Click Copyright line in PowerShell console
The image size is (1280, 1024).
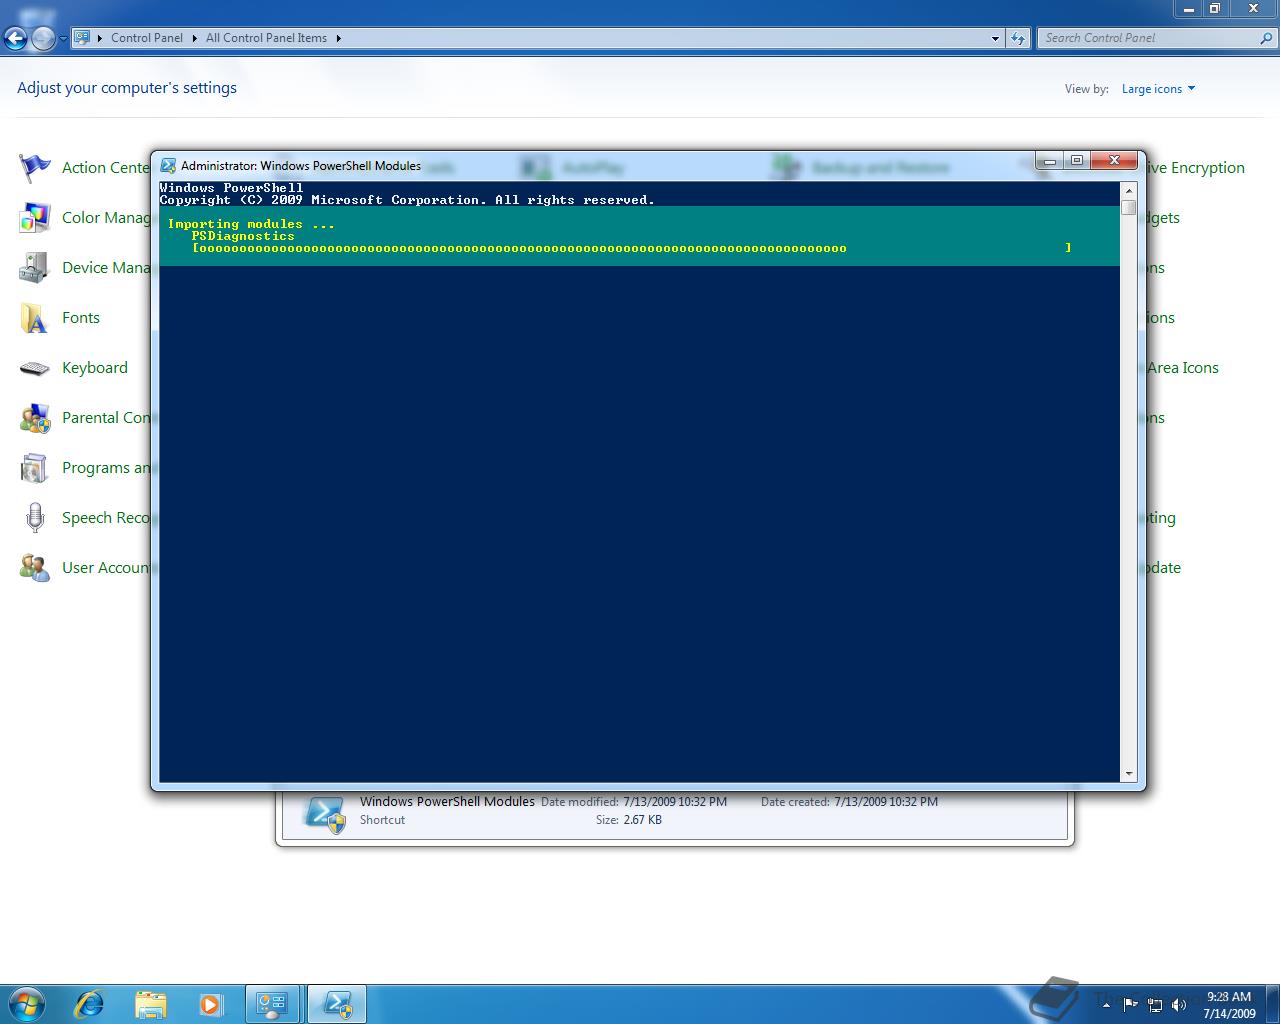407,200
